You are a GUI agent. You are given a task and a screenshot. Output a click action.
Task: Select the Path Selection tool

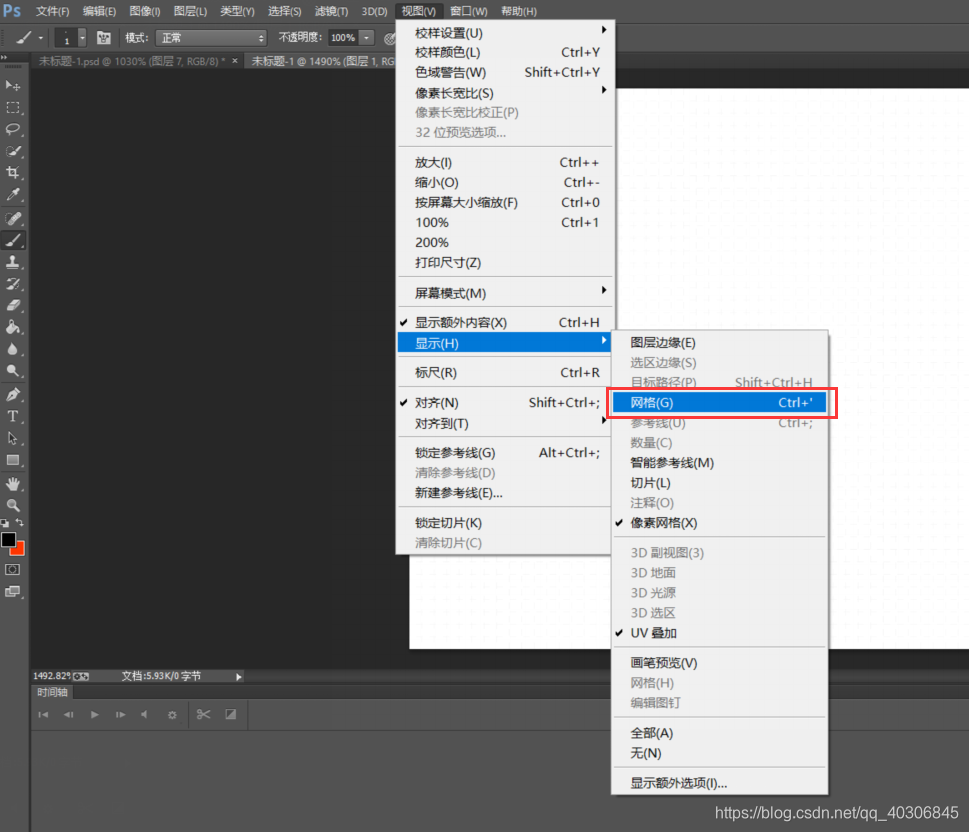[12, 438]
